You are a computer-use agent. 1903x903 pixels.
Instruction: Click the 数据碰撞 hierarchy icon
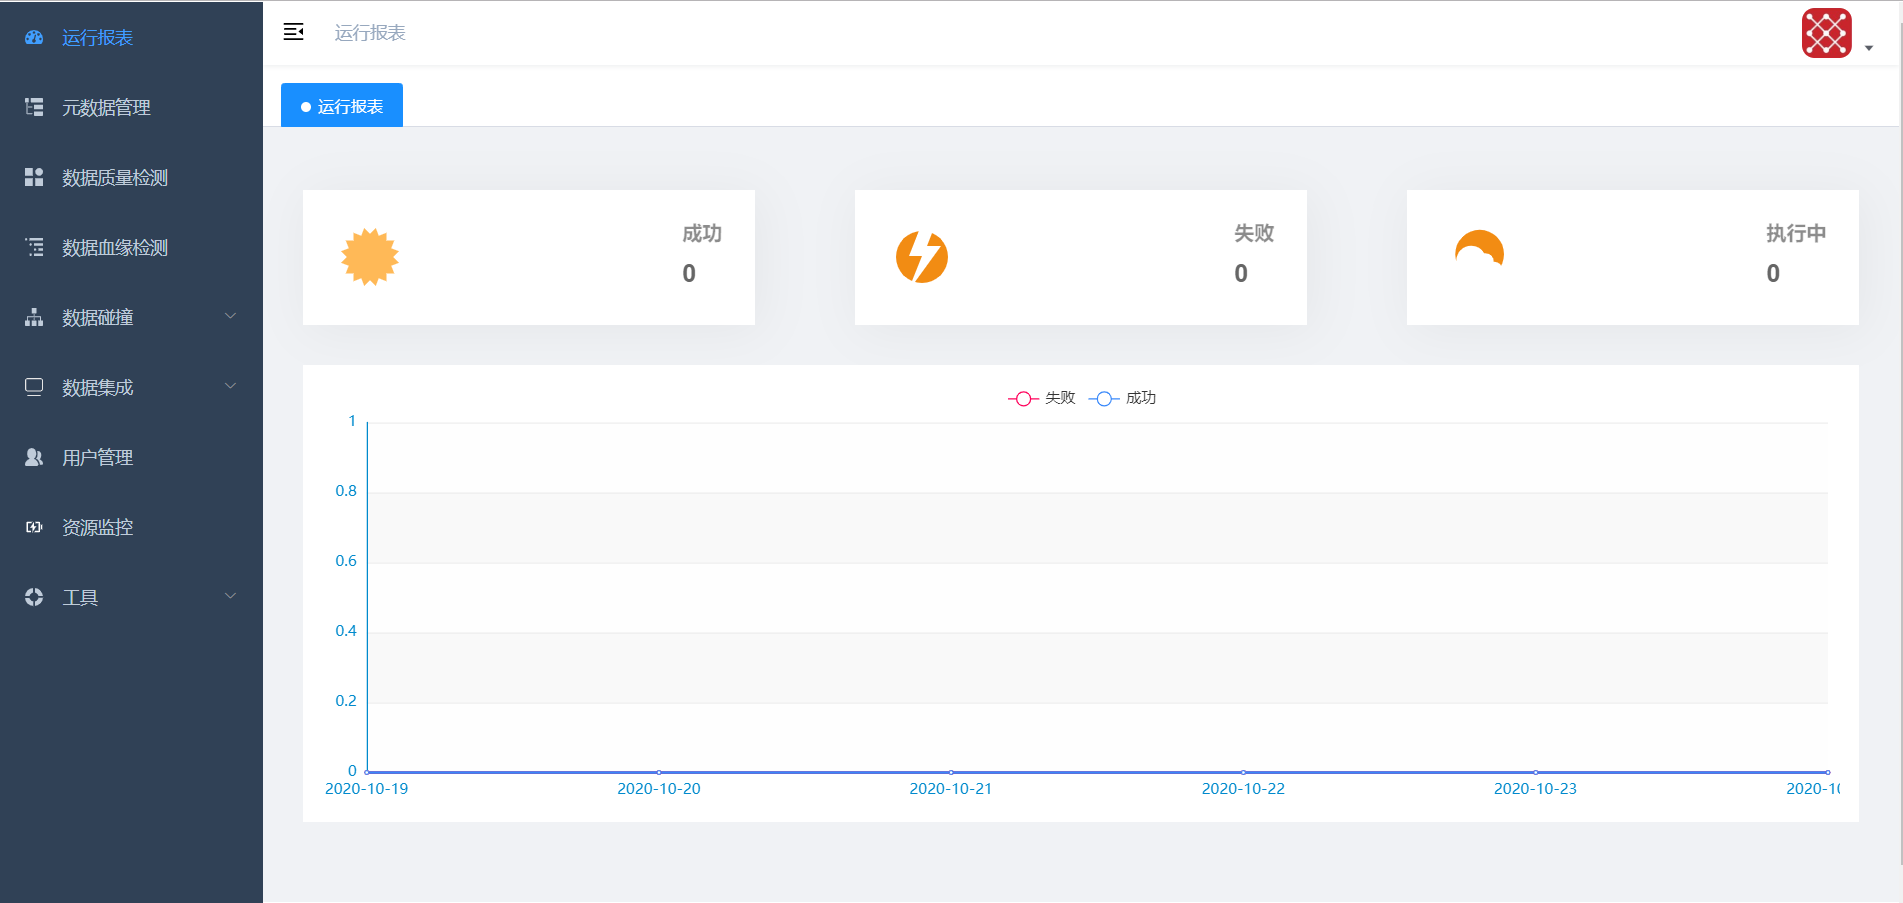pyautogui.click(x=34, y=317)
